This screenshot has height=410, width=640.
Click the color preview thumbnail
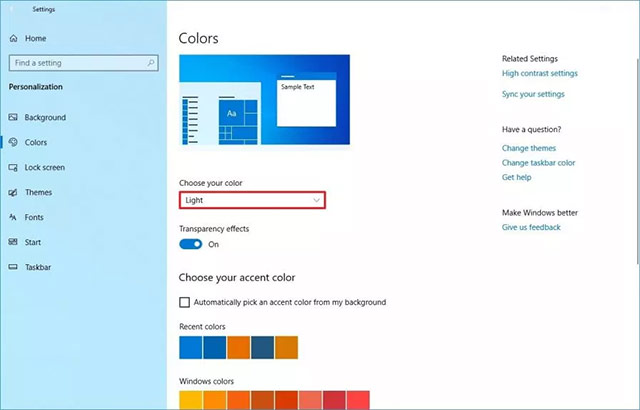tap(264, 100)
